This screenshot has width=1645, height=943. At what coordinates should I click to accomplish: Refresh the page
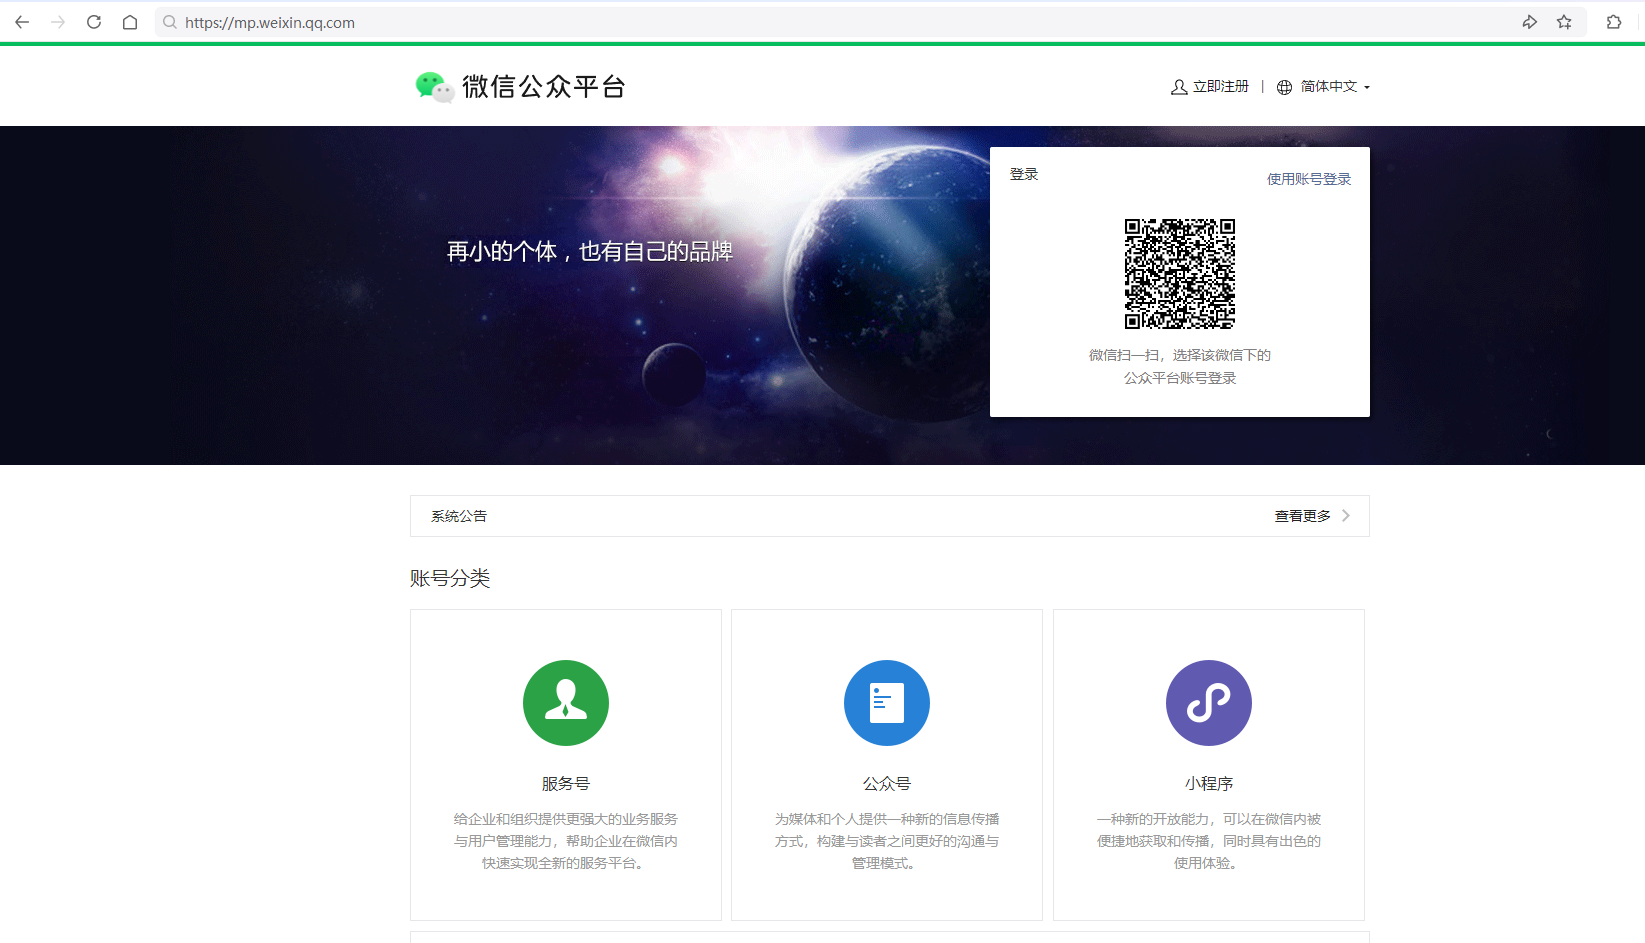(93, 21)
